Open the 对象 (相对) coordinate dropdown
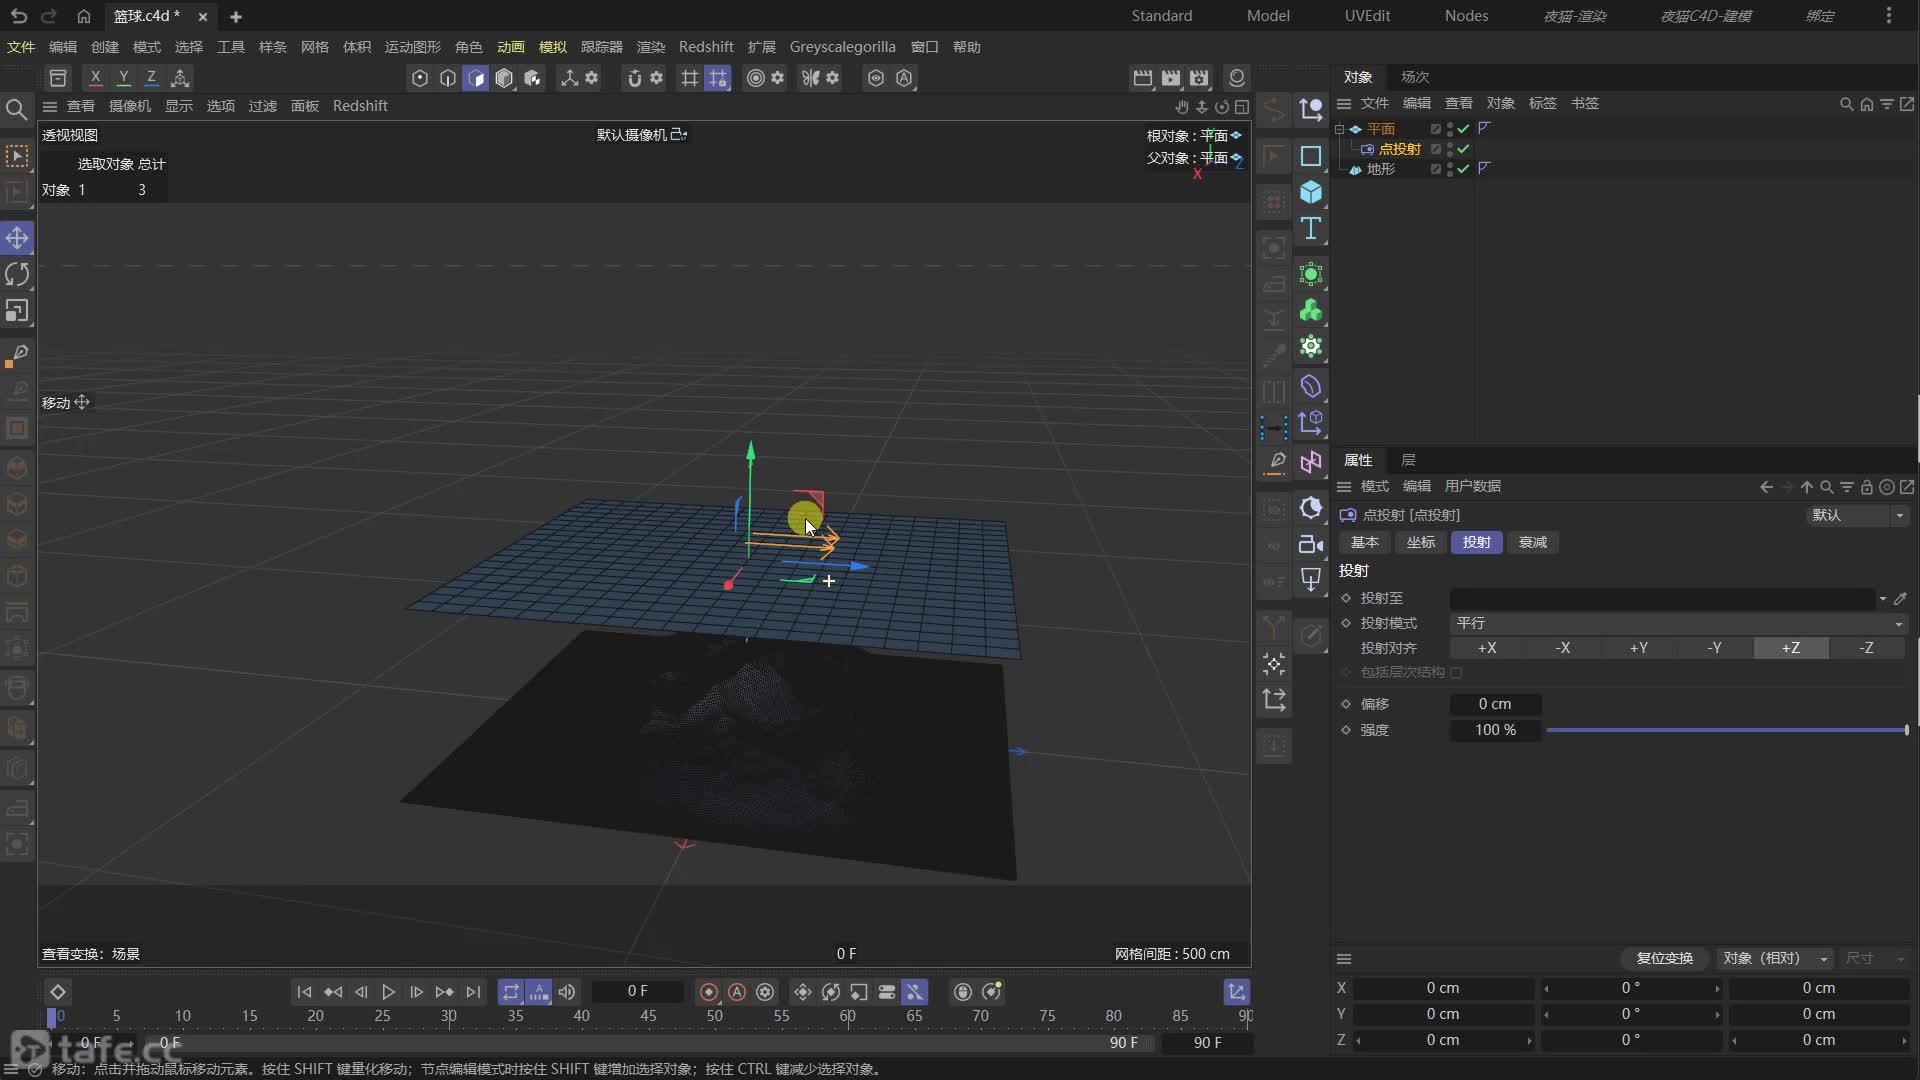Image resolution: width=1920 pixels, height=1080 pixels. 1775,958
